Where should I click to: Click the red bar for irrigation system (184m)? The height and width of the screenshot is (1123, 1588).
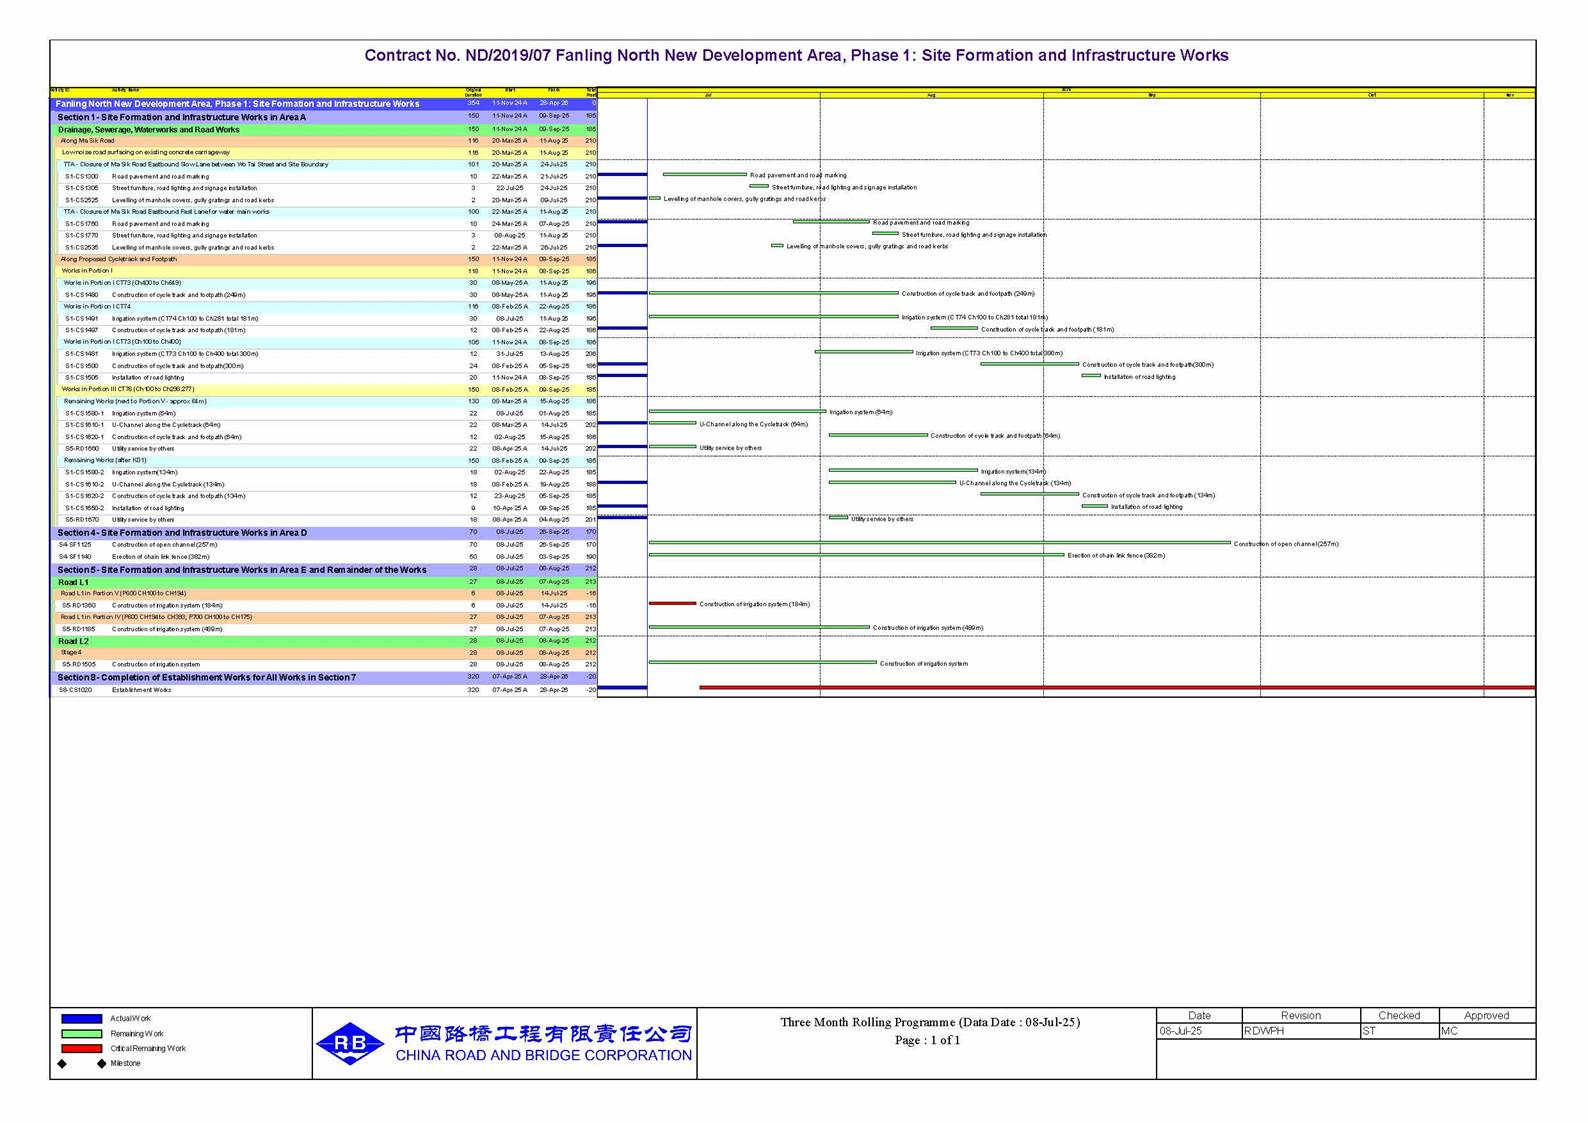[x=672, y=603]
